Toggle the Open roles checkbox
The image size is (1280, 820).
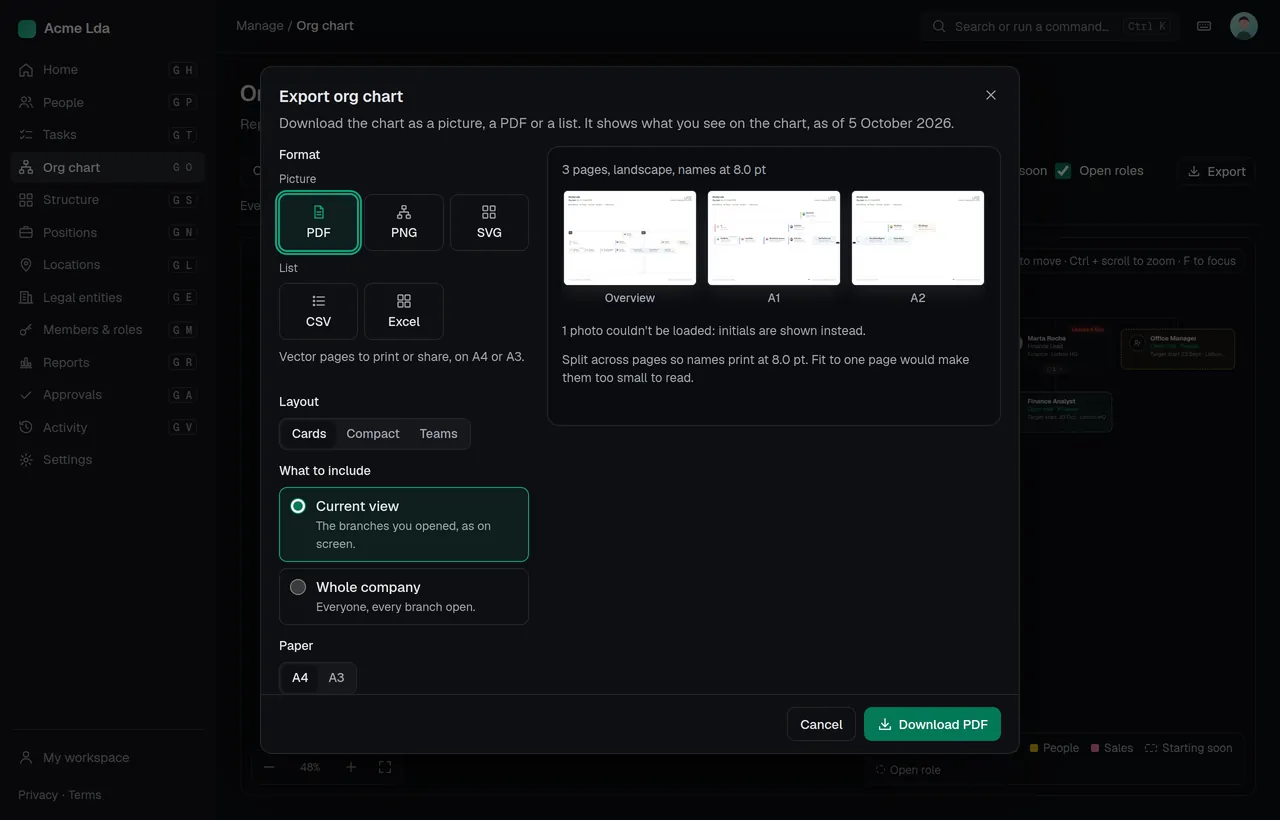(1063, 171)
